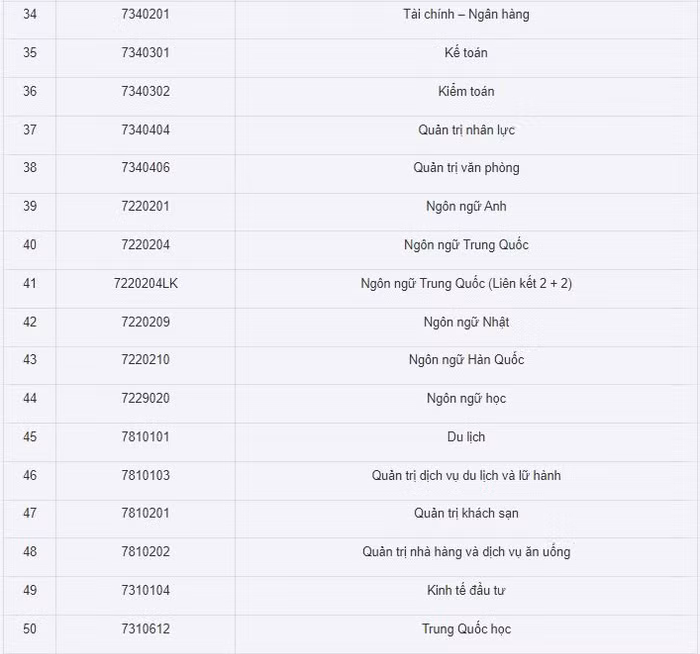Select the "Tài chính – Ngân hàng" cell
This screenshot has height=654, width=700.
click(466, 14)
